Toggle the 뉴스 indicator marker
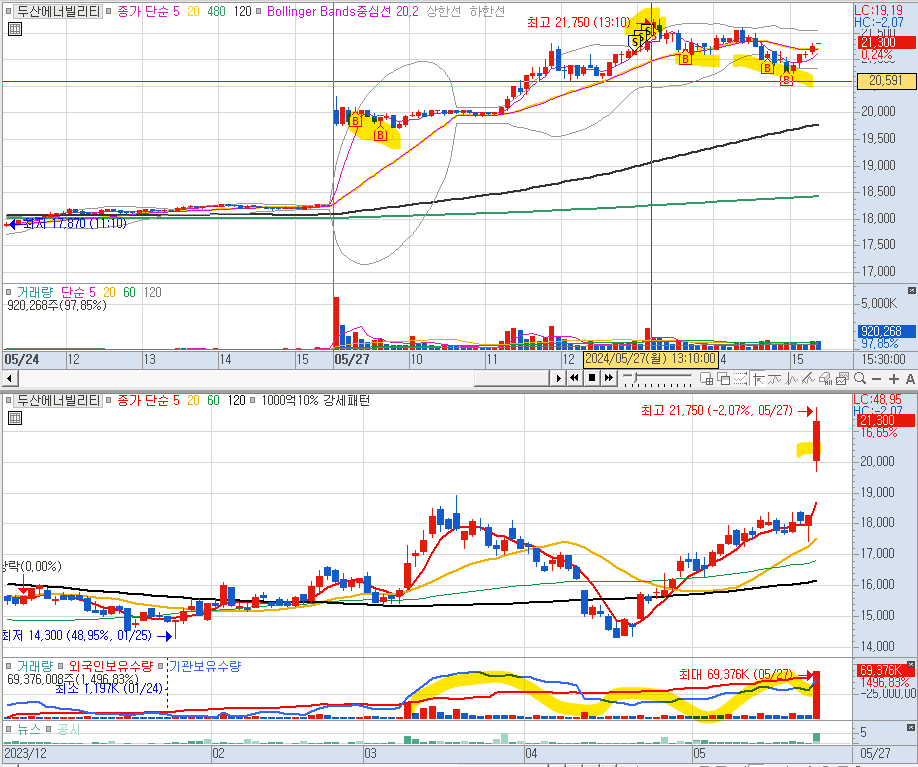Image resolution: width=918 pixels, height=767 pixels. 9,729
